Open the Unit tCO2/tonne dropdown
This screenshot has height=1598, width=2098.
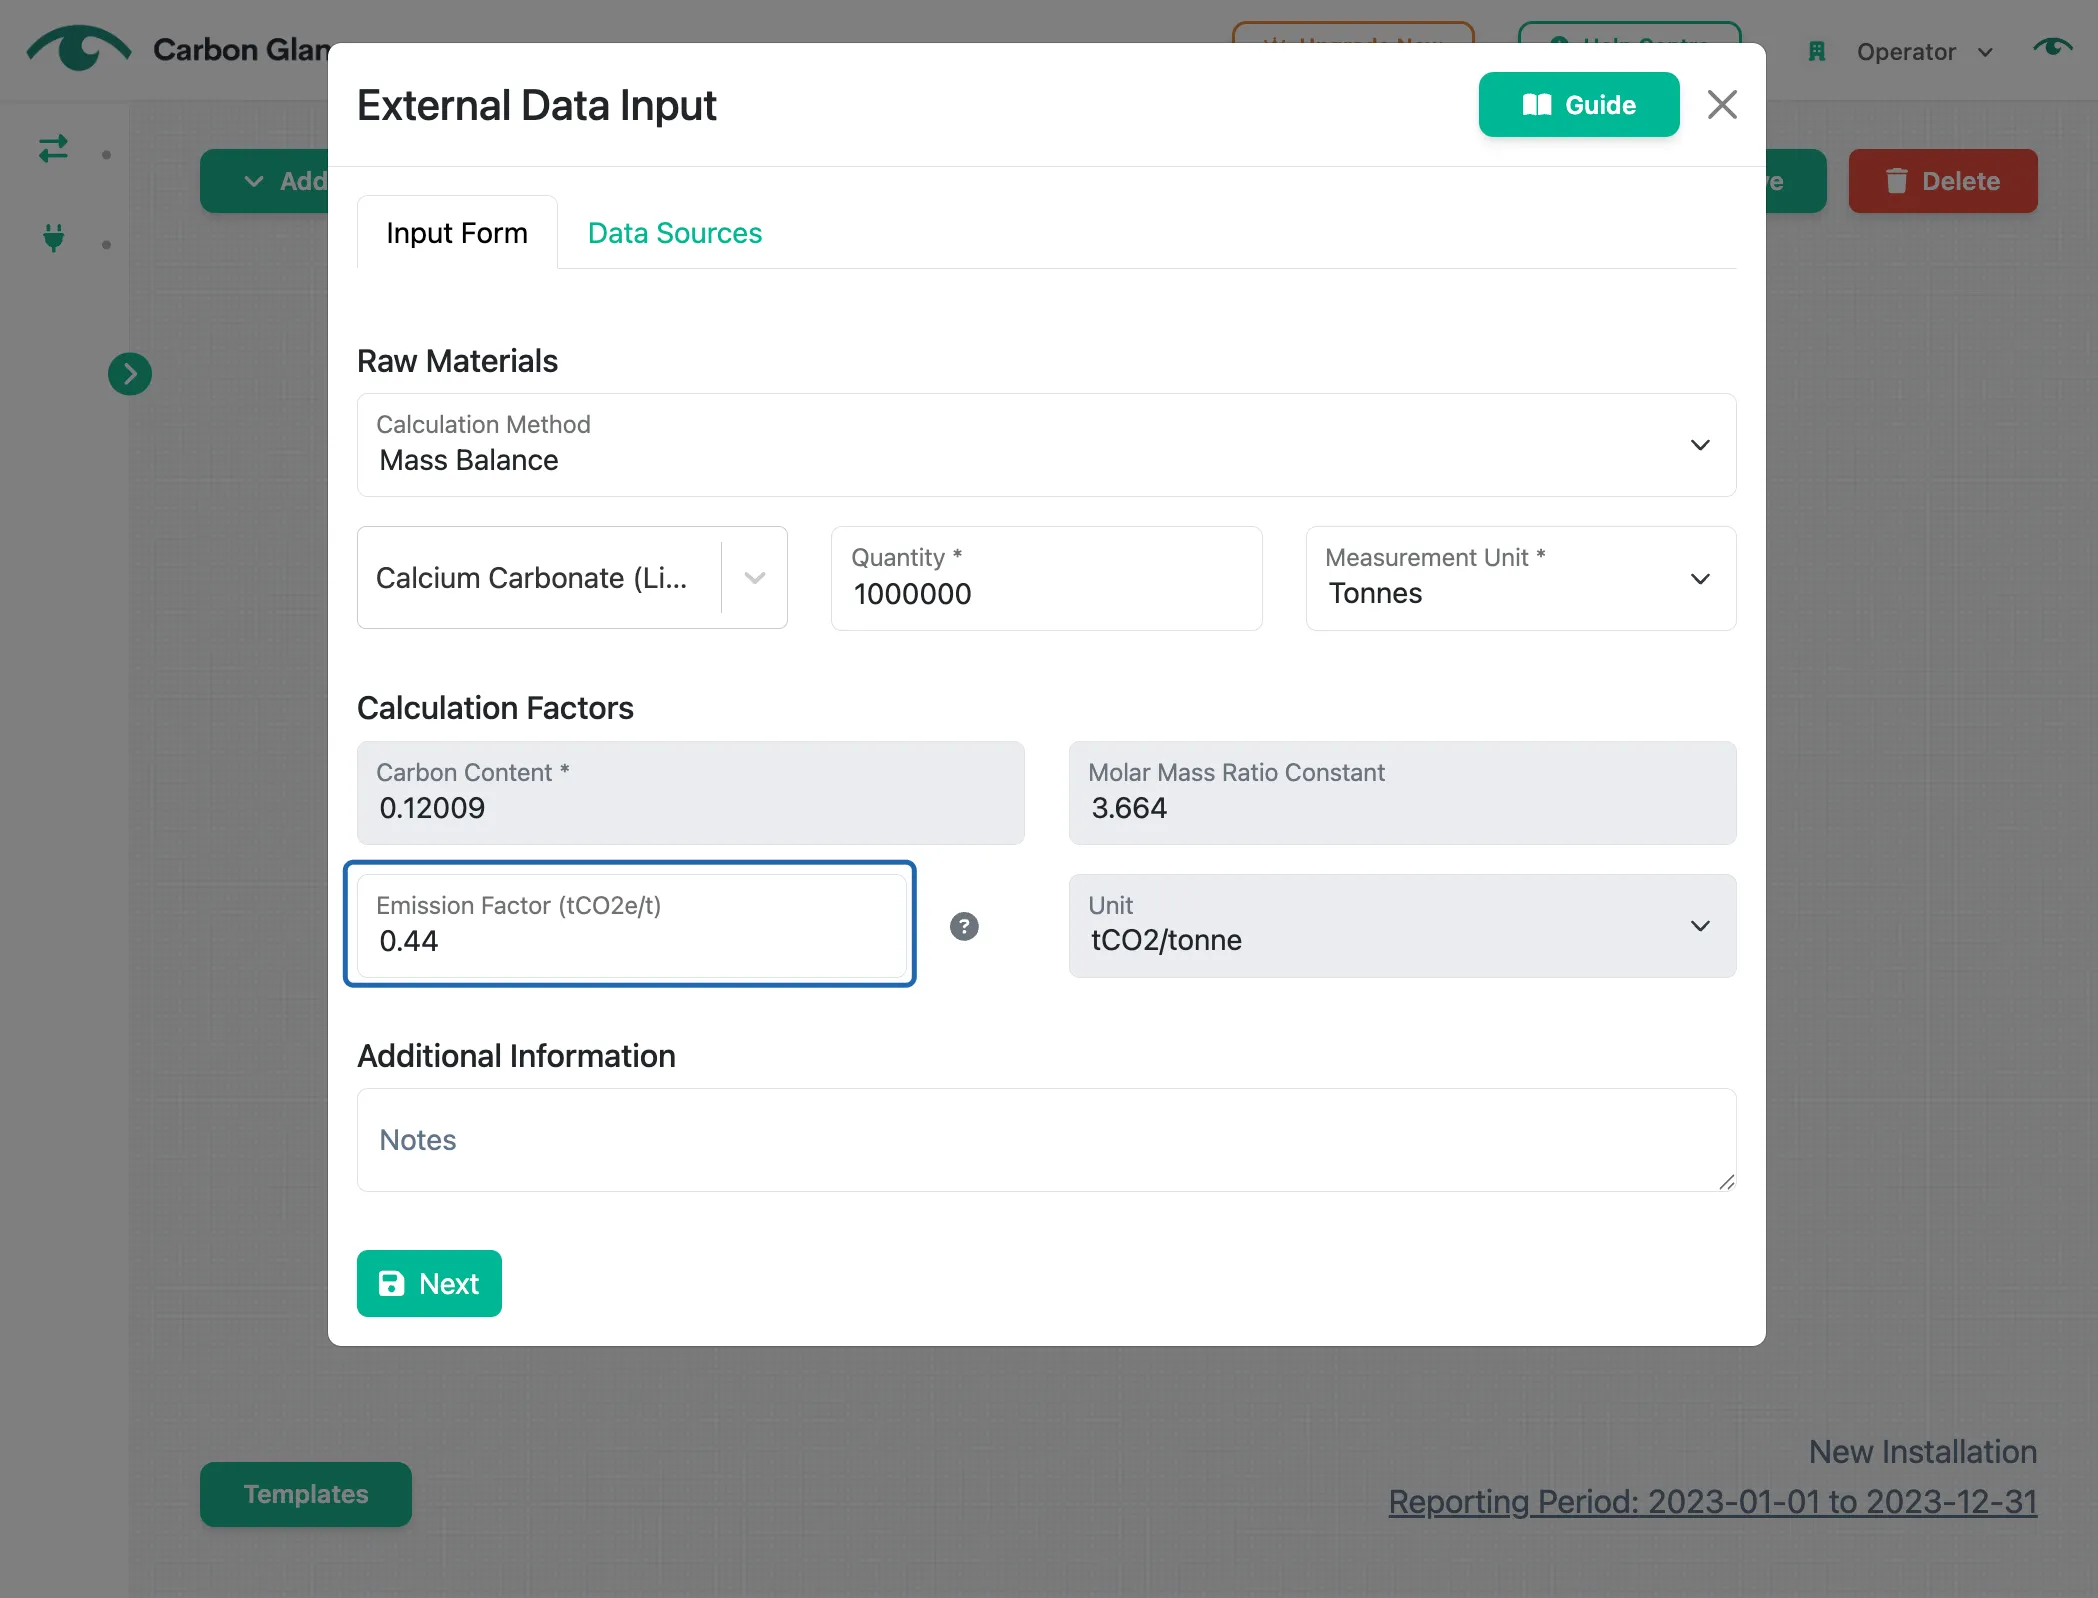[x=1402, y=925]
